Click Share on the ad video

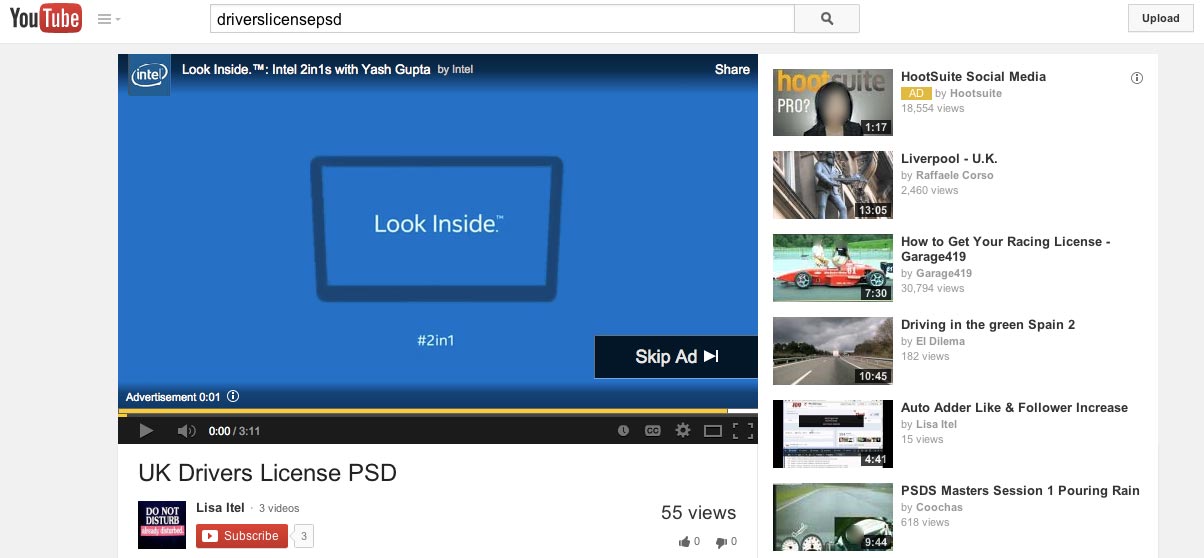(x=732, y=70)
